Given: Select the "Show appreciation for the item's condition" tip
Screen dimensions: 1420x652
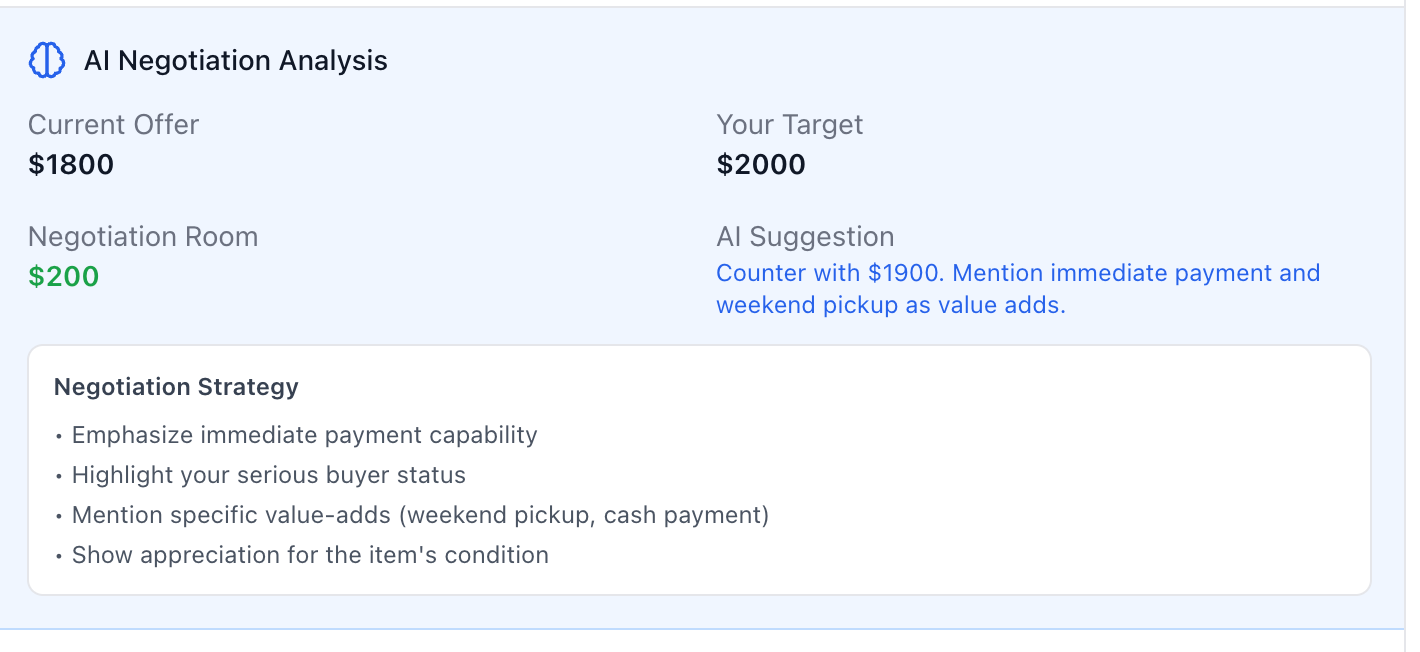Looking at the screenshot, I should (x=310, y=555).
